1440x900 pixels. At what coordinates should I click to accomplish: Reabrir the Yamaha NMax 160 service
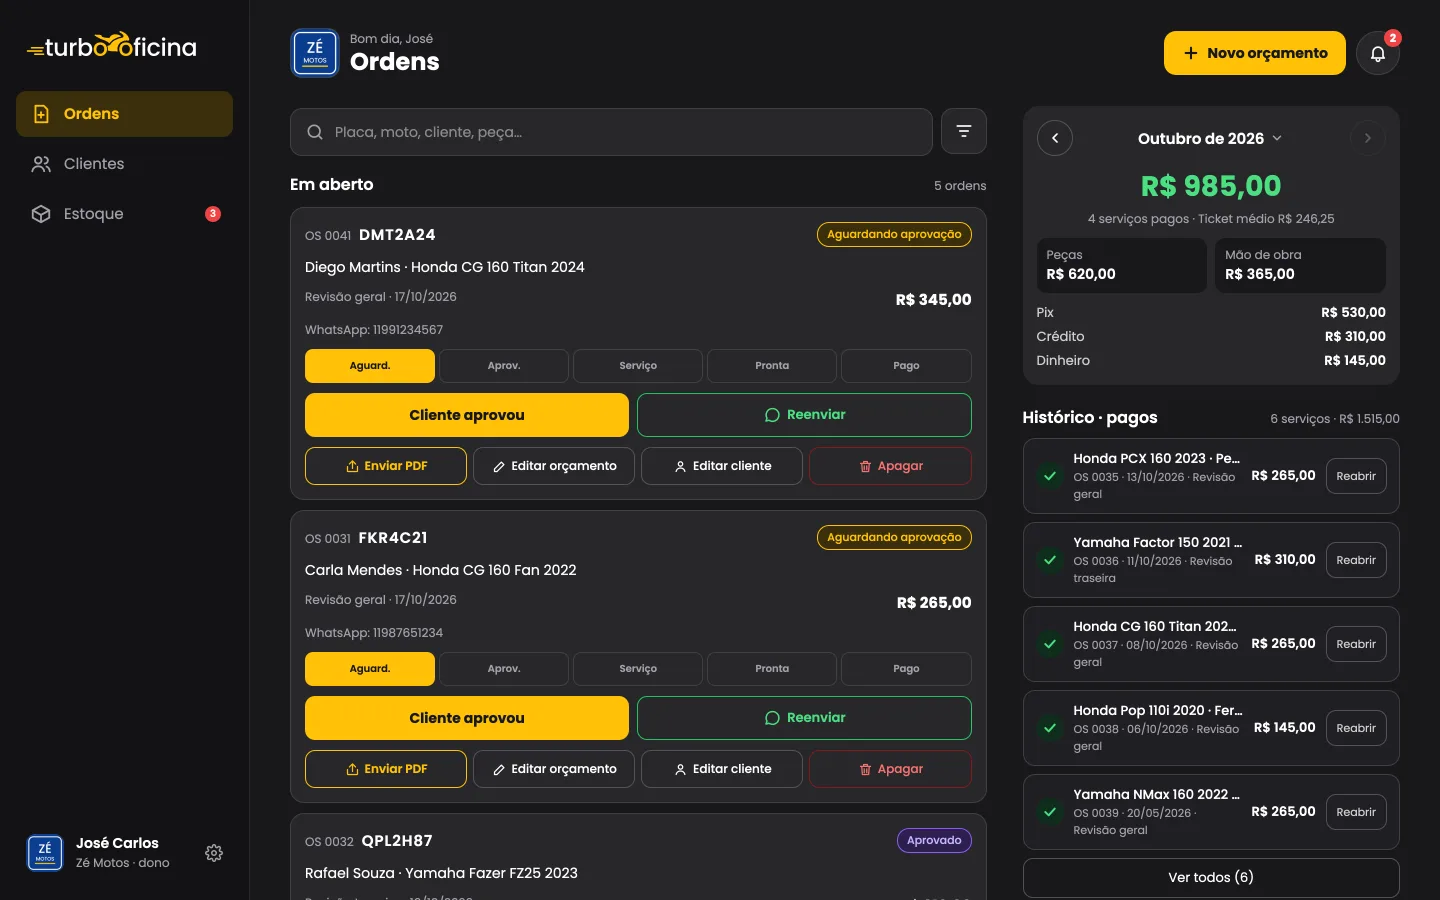1356,812
